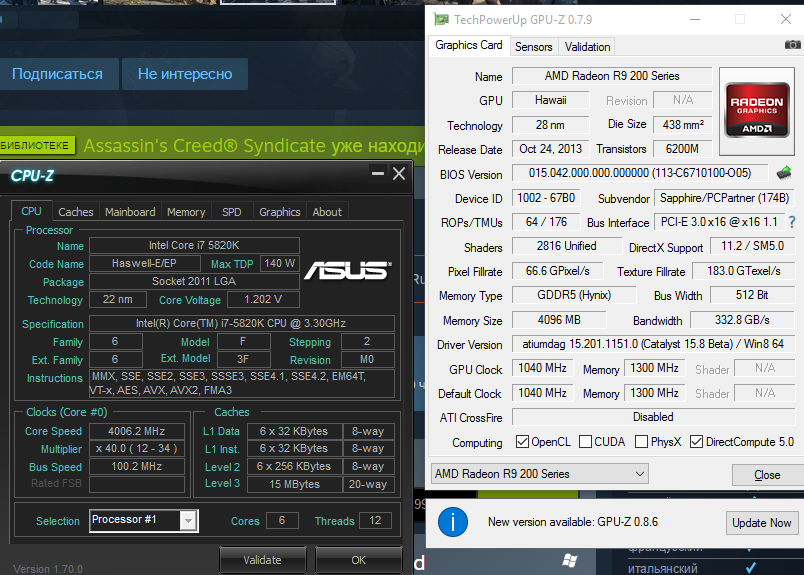Viewport: 804px width, 575px height.
Task: Click the Specification i7-5820K CPU @ 3.30GHz field
Action: click(x=242, y=323)
